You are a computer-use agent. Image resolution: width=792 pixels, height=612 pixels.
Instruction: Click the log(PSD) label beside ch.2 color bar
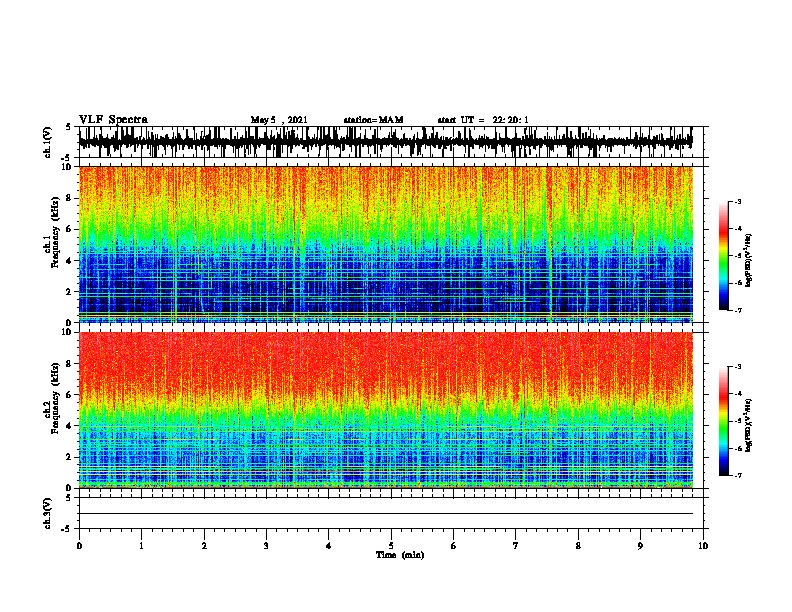click(x=749, y=425)
